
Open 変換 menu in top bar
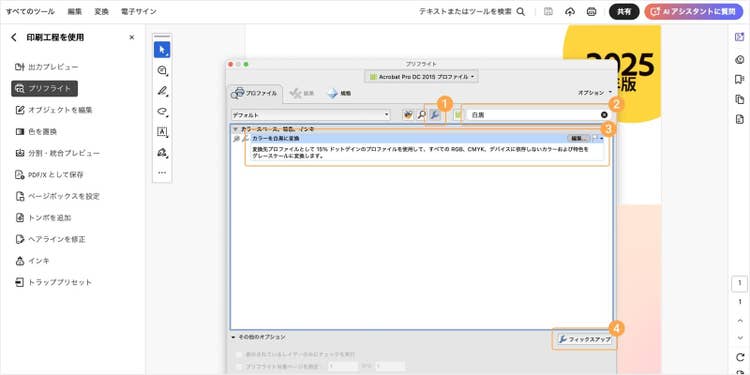(101, 11)
